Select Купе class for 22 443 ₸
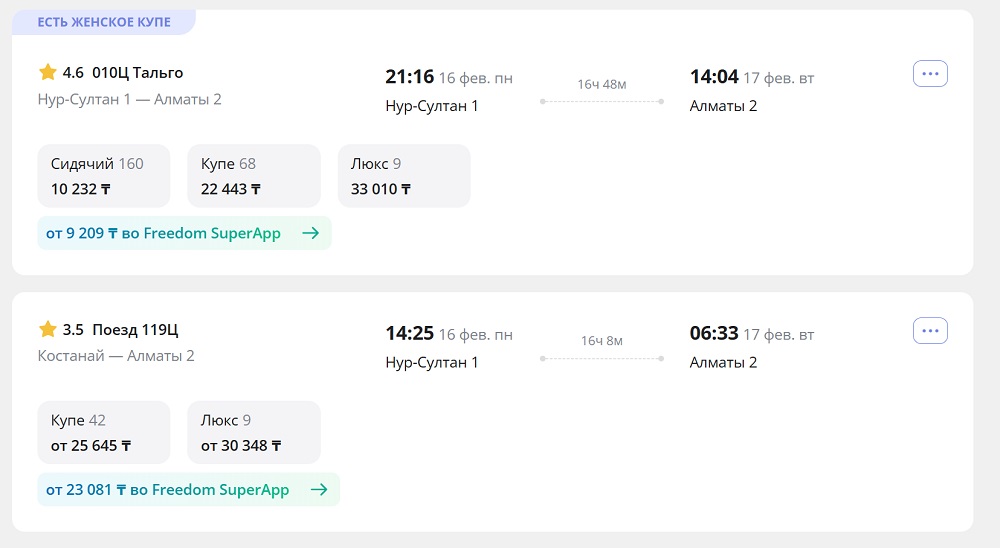This screenshot has width=1000, height=548. tap(253, 176)
